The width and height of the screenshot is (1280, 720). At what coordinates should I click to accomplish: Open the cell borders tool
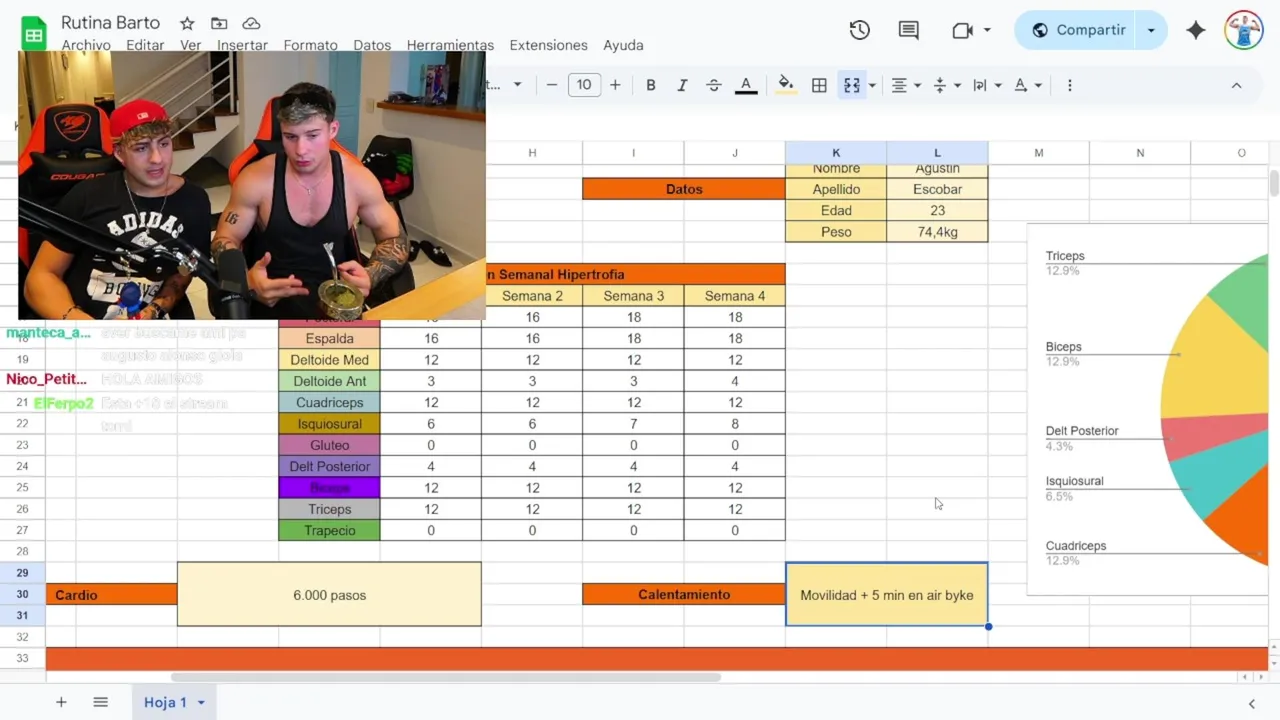coord(819,85)
